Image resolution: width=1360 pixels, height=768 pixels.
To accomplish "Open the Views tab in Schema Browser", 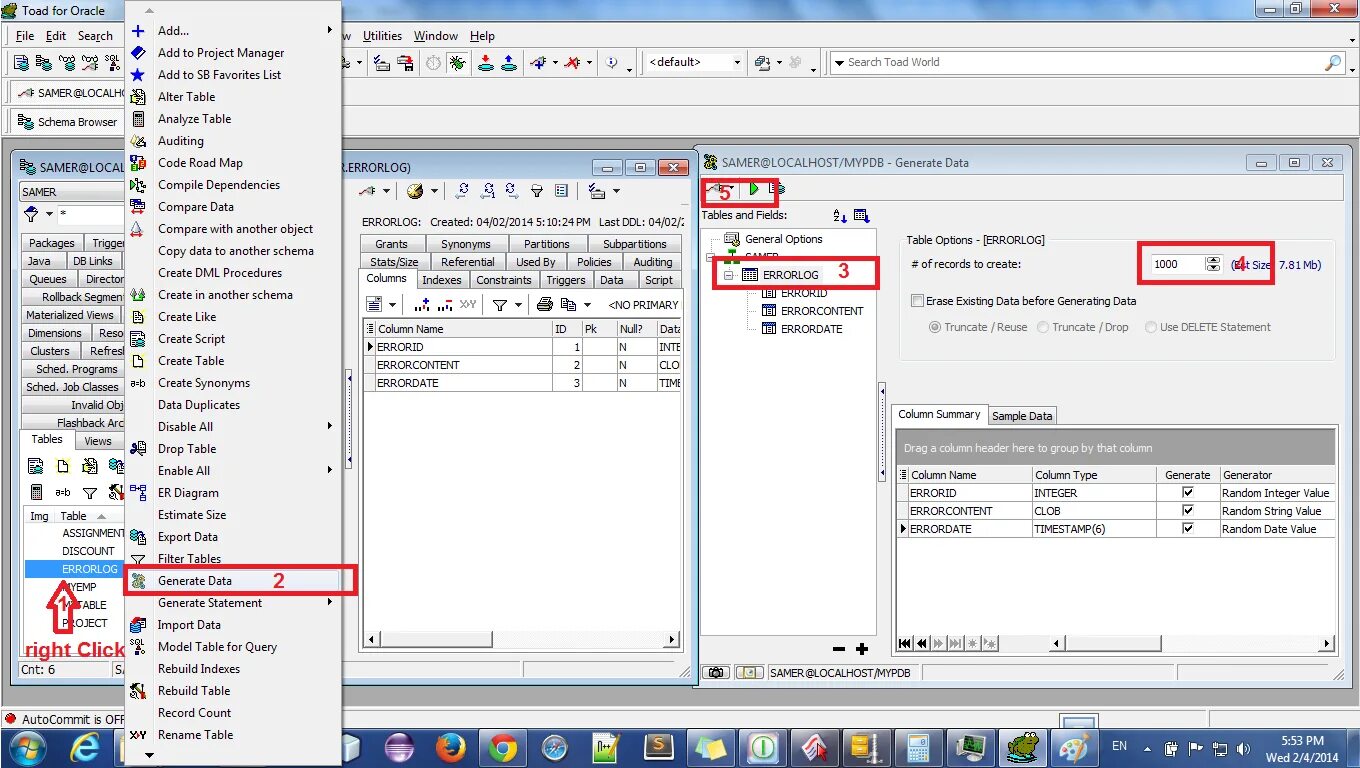I will 98,441.
